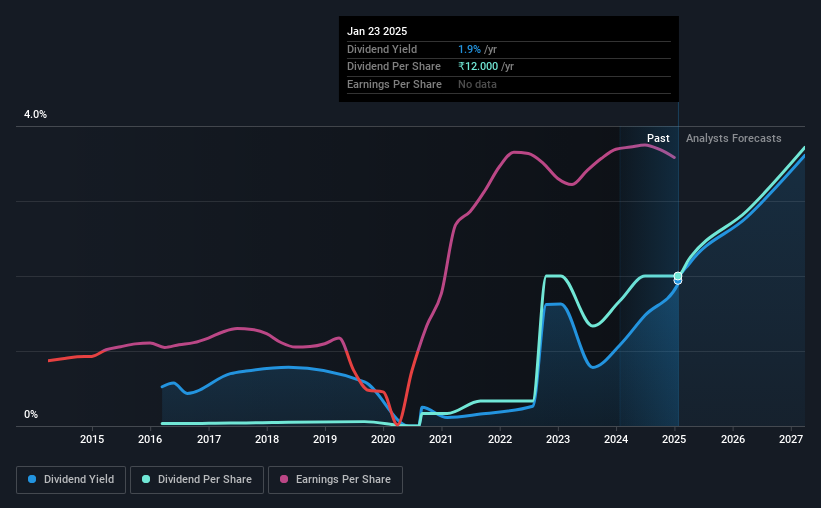Click the 2023 x-axis year label

tap(558, 439)
